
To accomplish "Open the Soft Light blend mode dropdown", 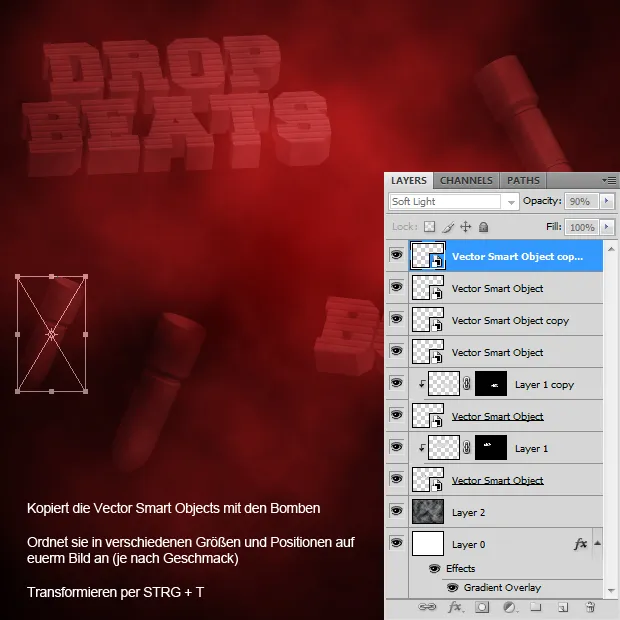I will pyautogui.click(x=453, y=201).
